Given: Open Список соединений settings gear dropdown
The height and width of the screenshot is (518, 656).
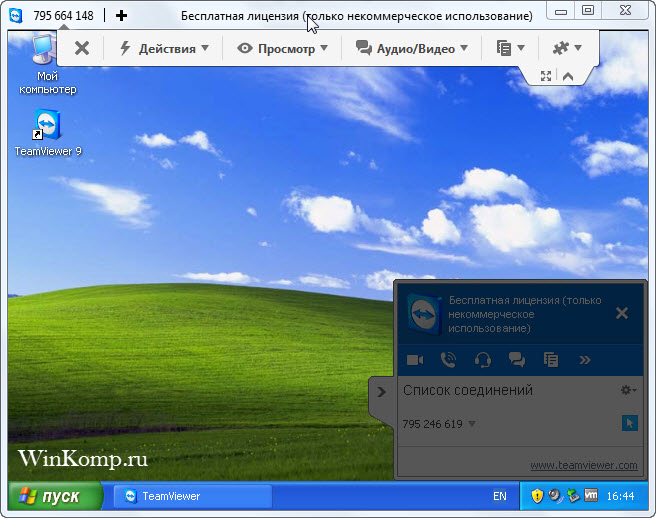Looking at the screenshot, I should [x=628, y=390].
